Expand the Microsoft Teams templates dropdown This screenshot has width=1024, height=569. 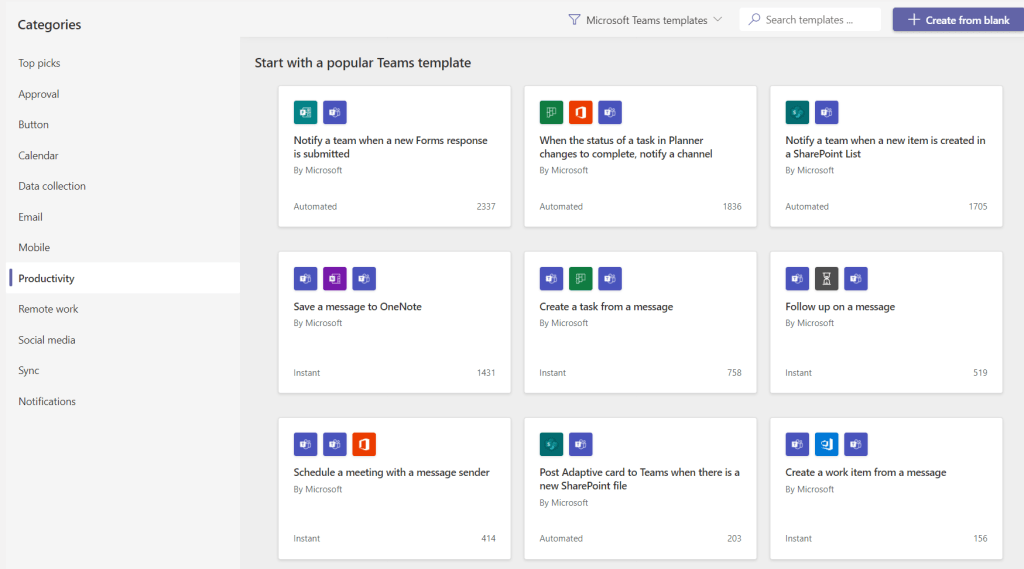point(645,20)
